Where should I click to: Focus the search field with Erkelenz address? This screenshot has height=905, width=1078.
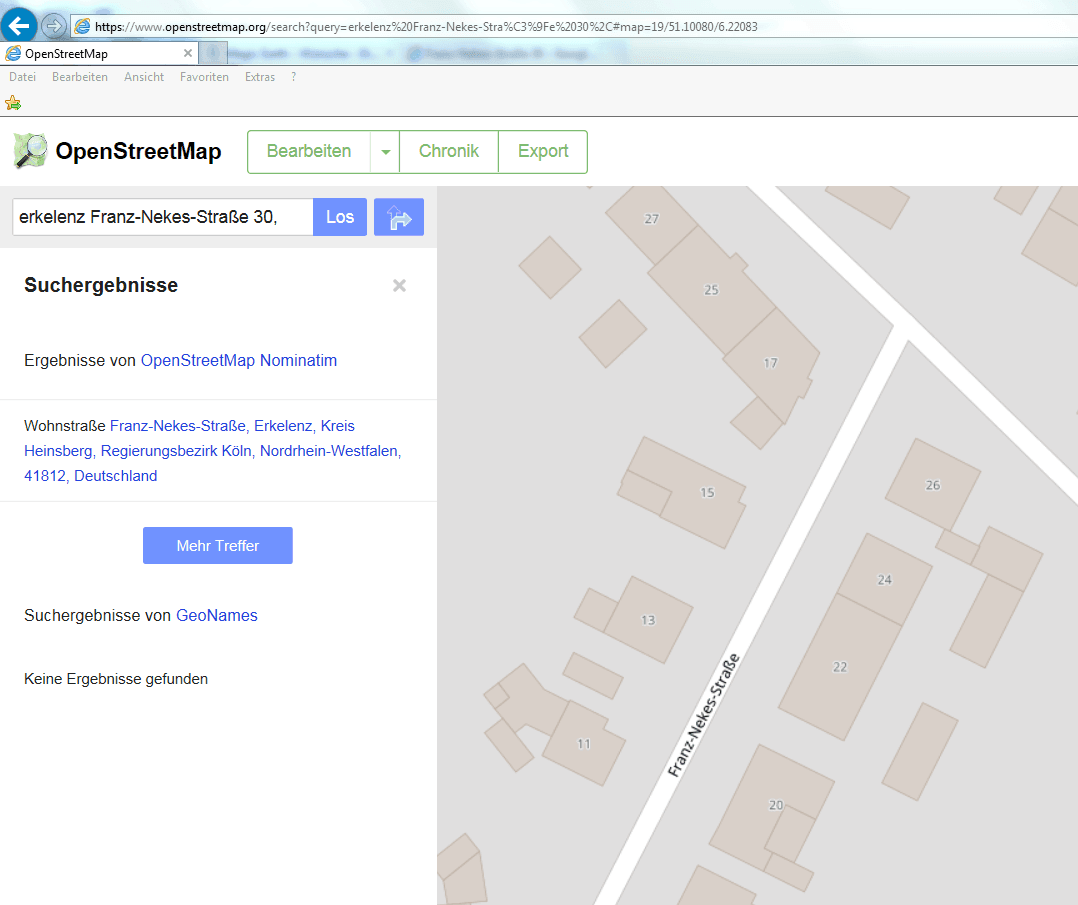point(163,217)
